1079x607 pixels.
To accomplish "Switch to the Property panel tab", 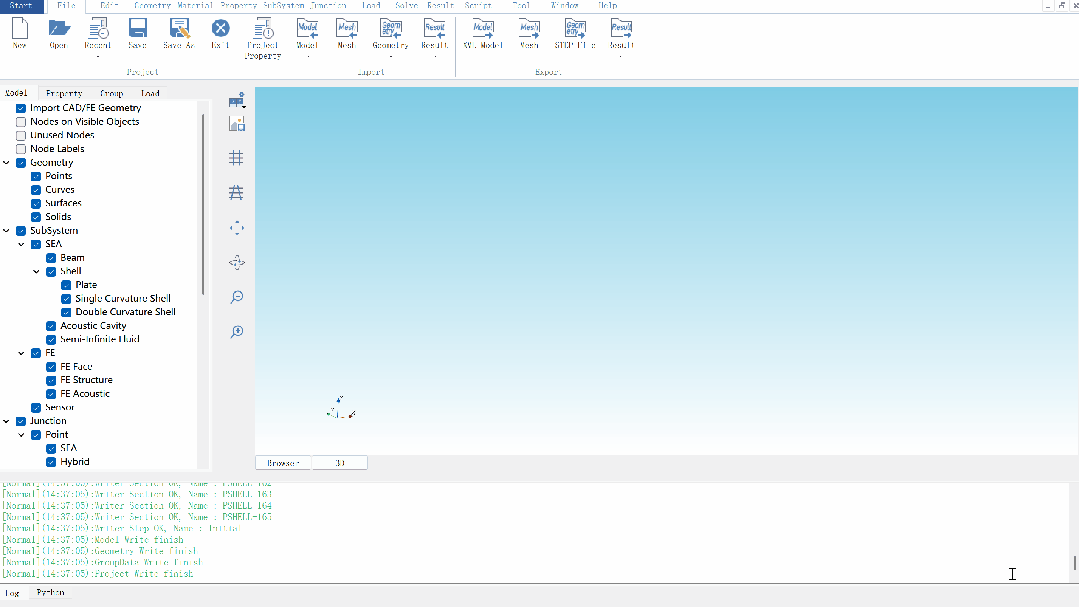I will pos(64,93).
